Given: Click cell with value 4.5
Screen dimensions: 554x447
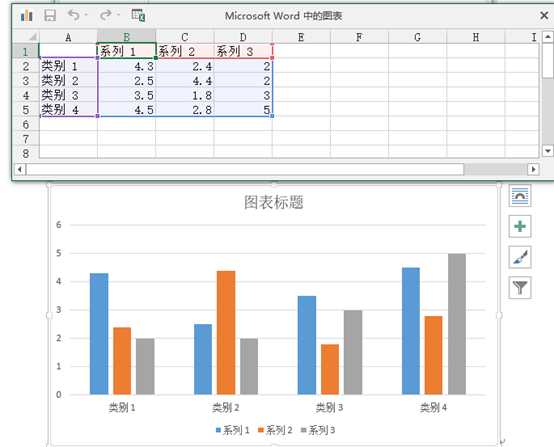Looking at the screenshot, I should point(126,110).
